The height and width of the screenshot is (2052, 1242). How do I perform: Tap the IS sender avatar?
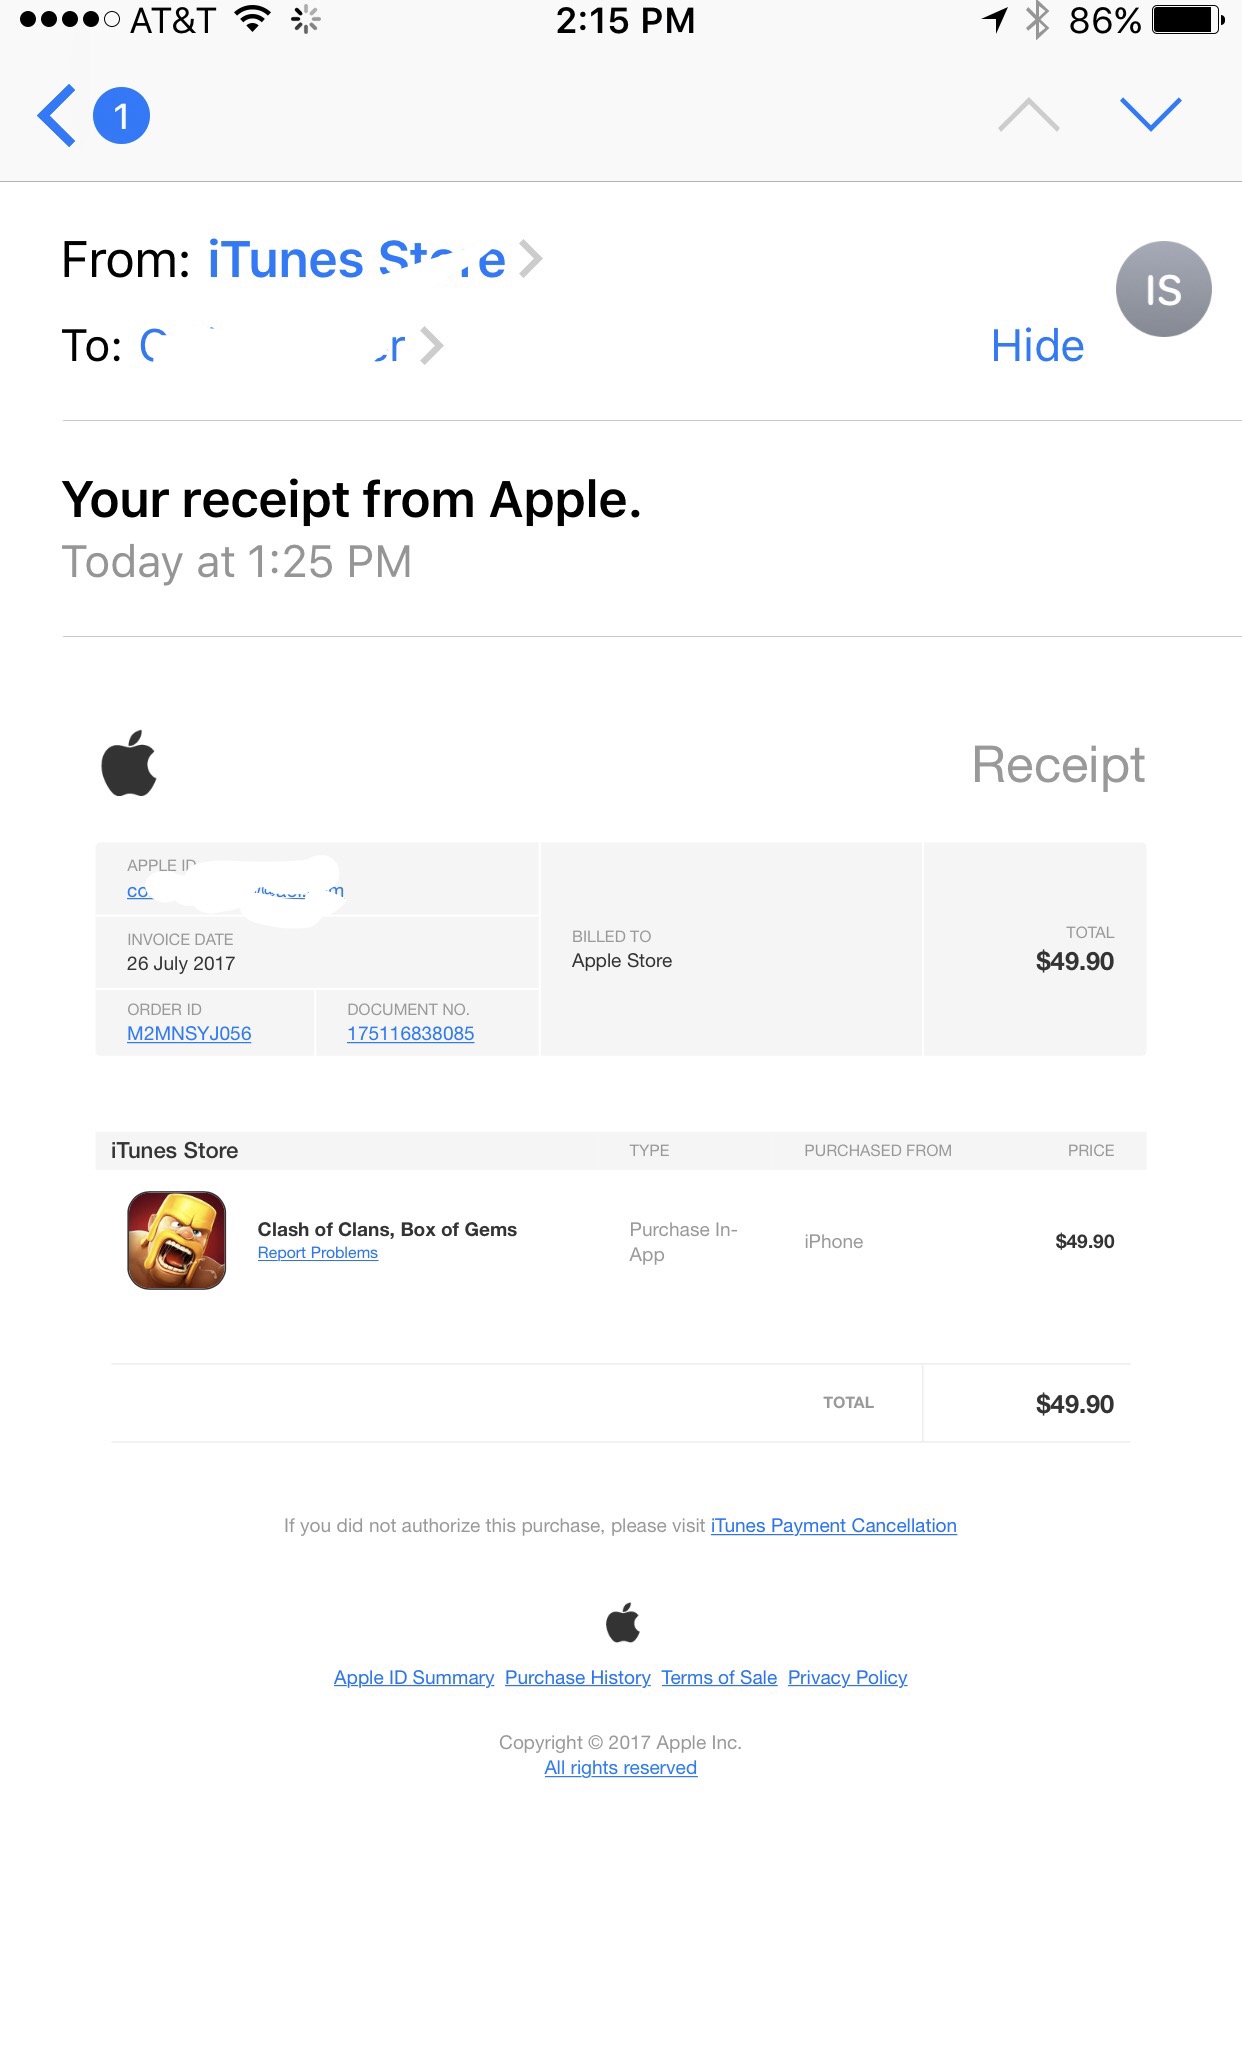1163,289
